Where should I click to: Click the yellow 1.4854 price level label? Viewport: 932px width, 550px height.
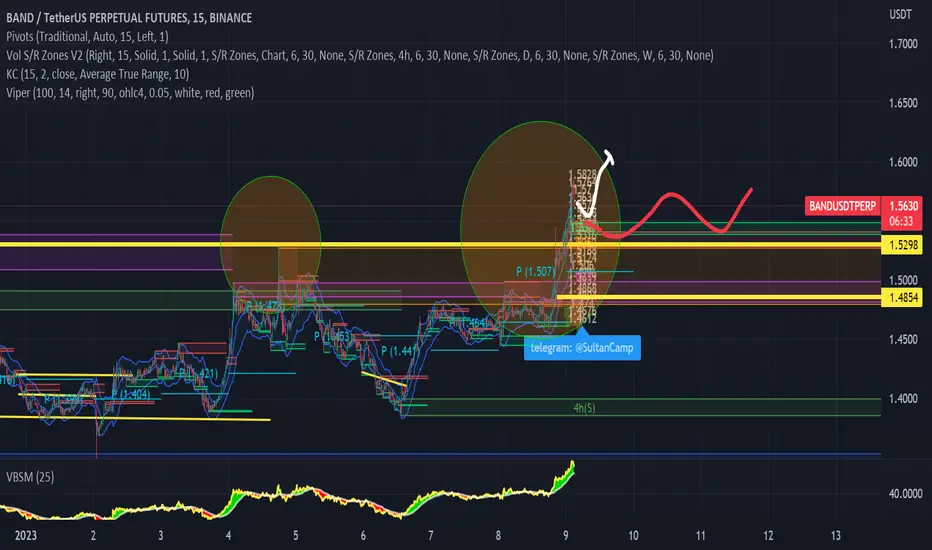pos(902,297)
